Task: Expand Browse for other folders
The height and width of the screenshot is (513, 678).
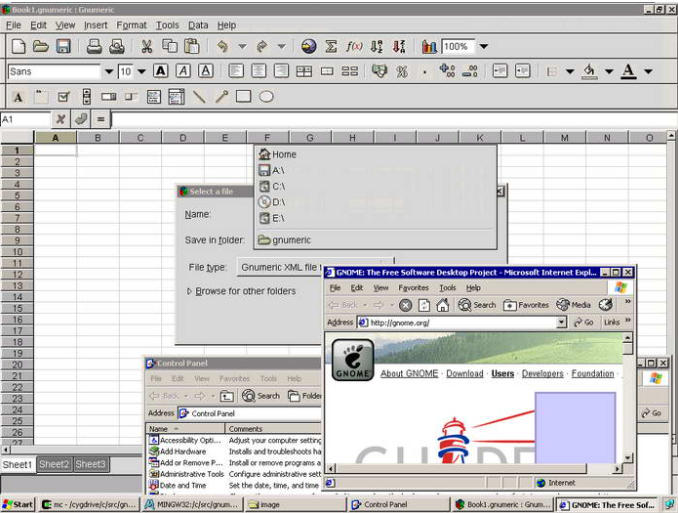Action: tap(245, 291)
